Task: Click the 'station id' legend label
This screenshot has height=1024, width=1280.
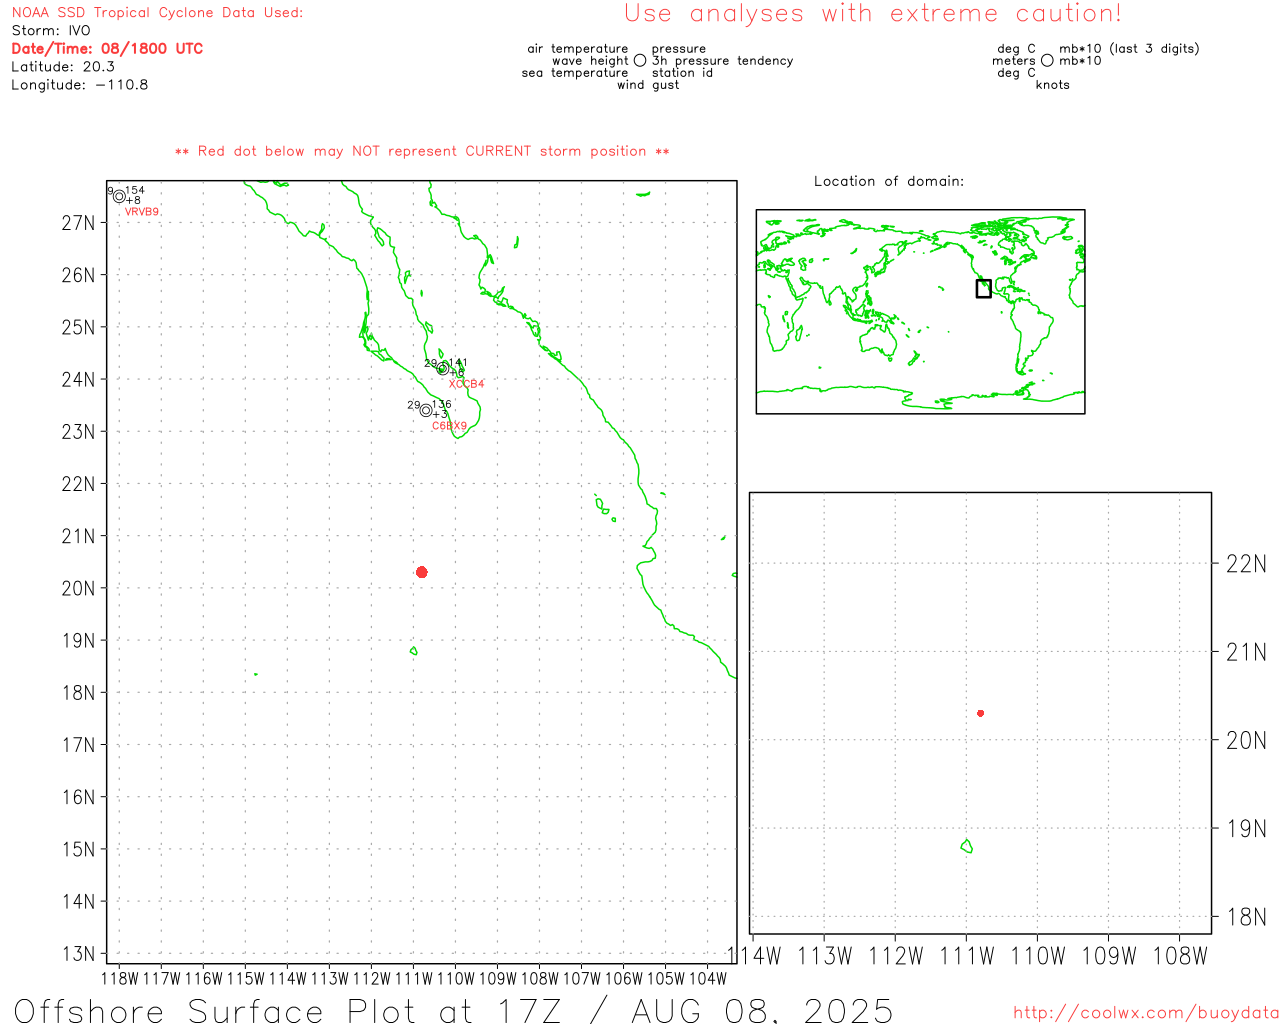Action: (x=682, y=73)
